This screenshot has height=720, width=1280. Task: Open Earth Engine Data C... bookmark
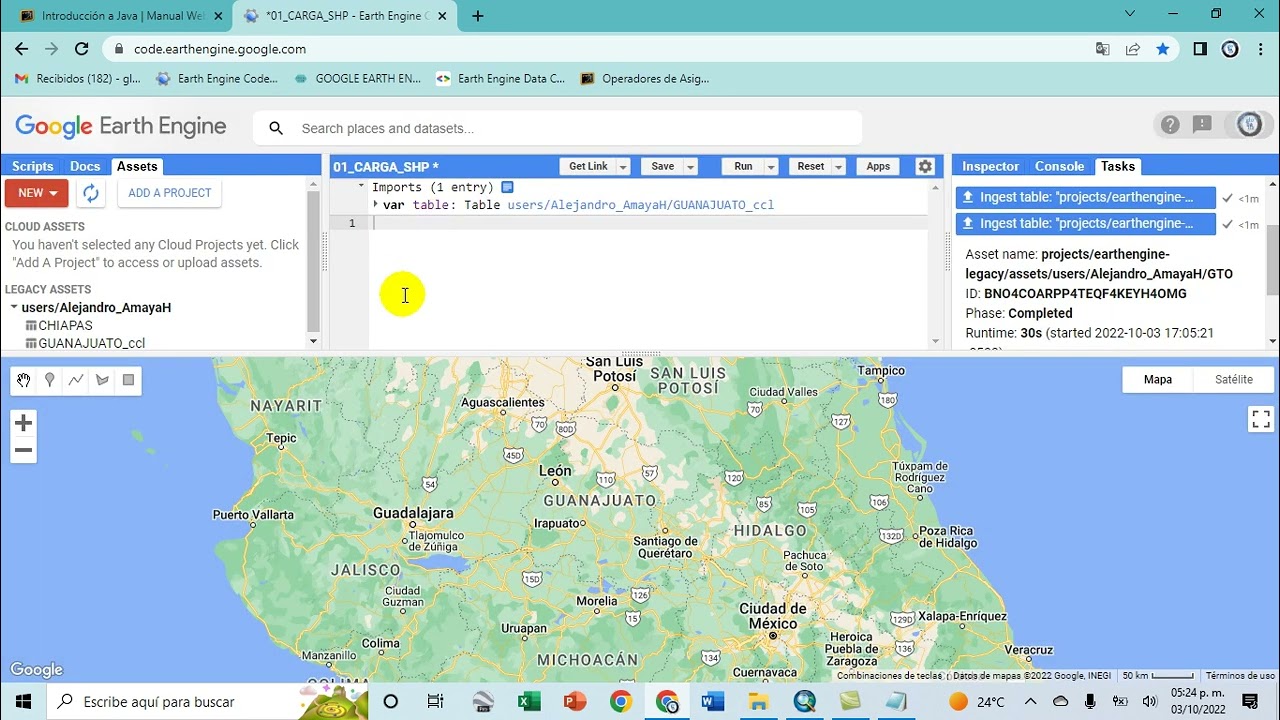(x=500, y=78)
